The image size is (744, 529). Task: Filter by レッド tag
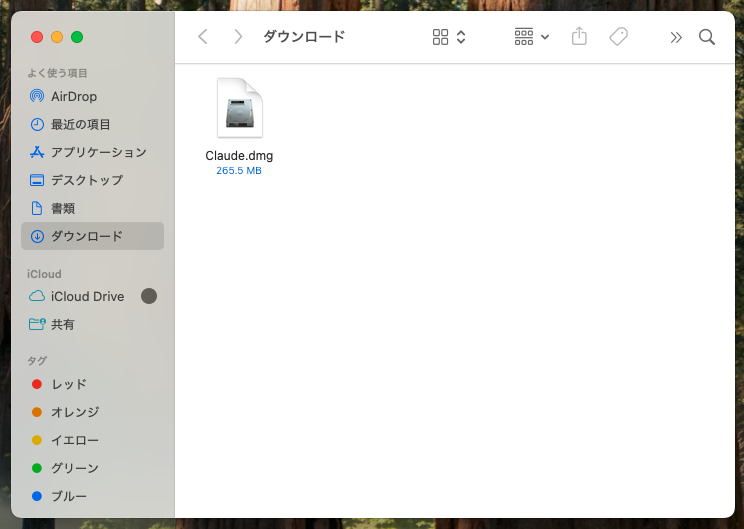(93, 384)
